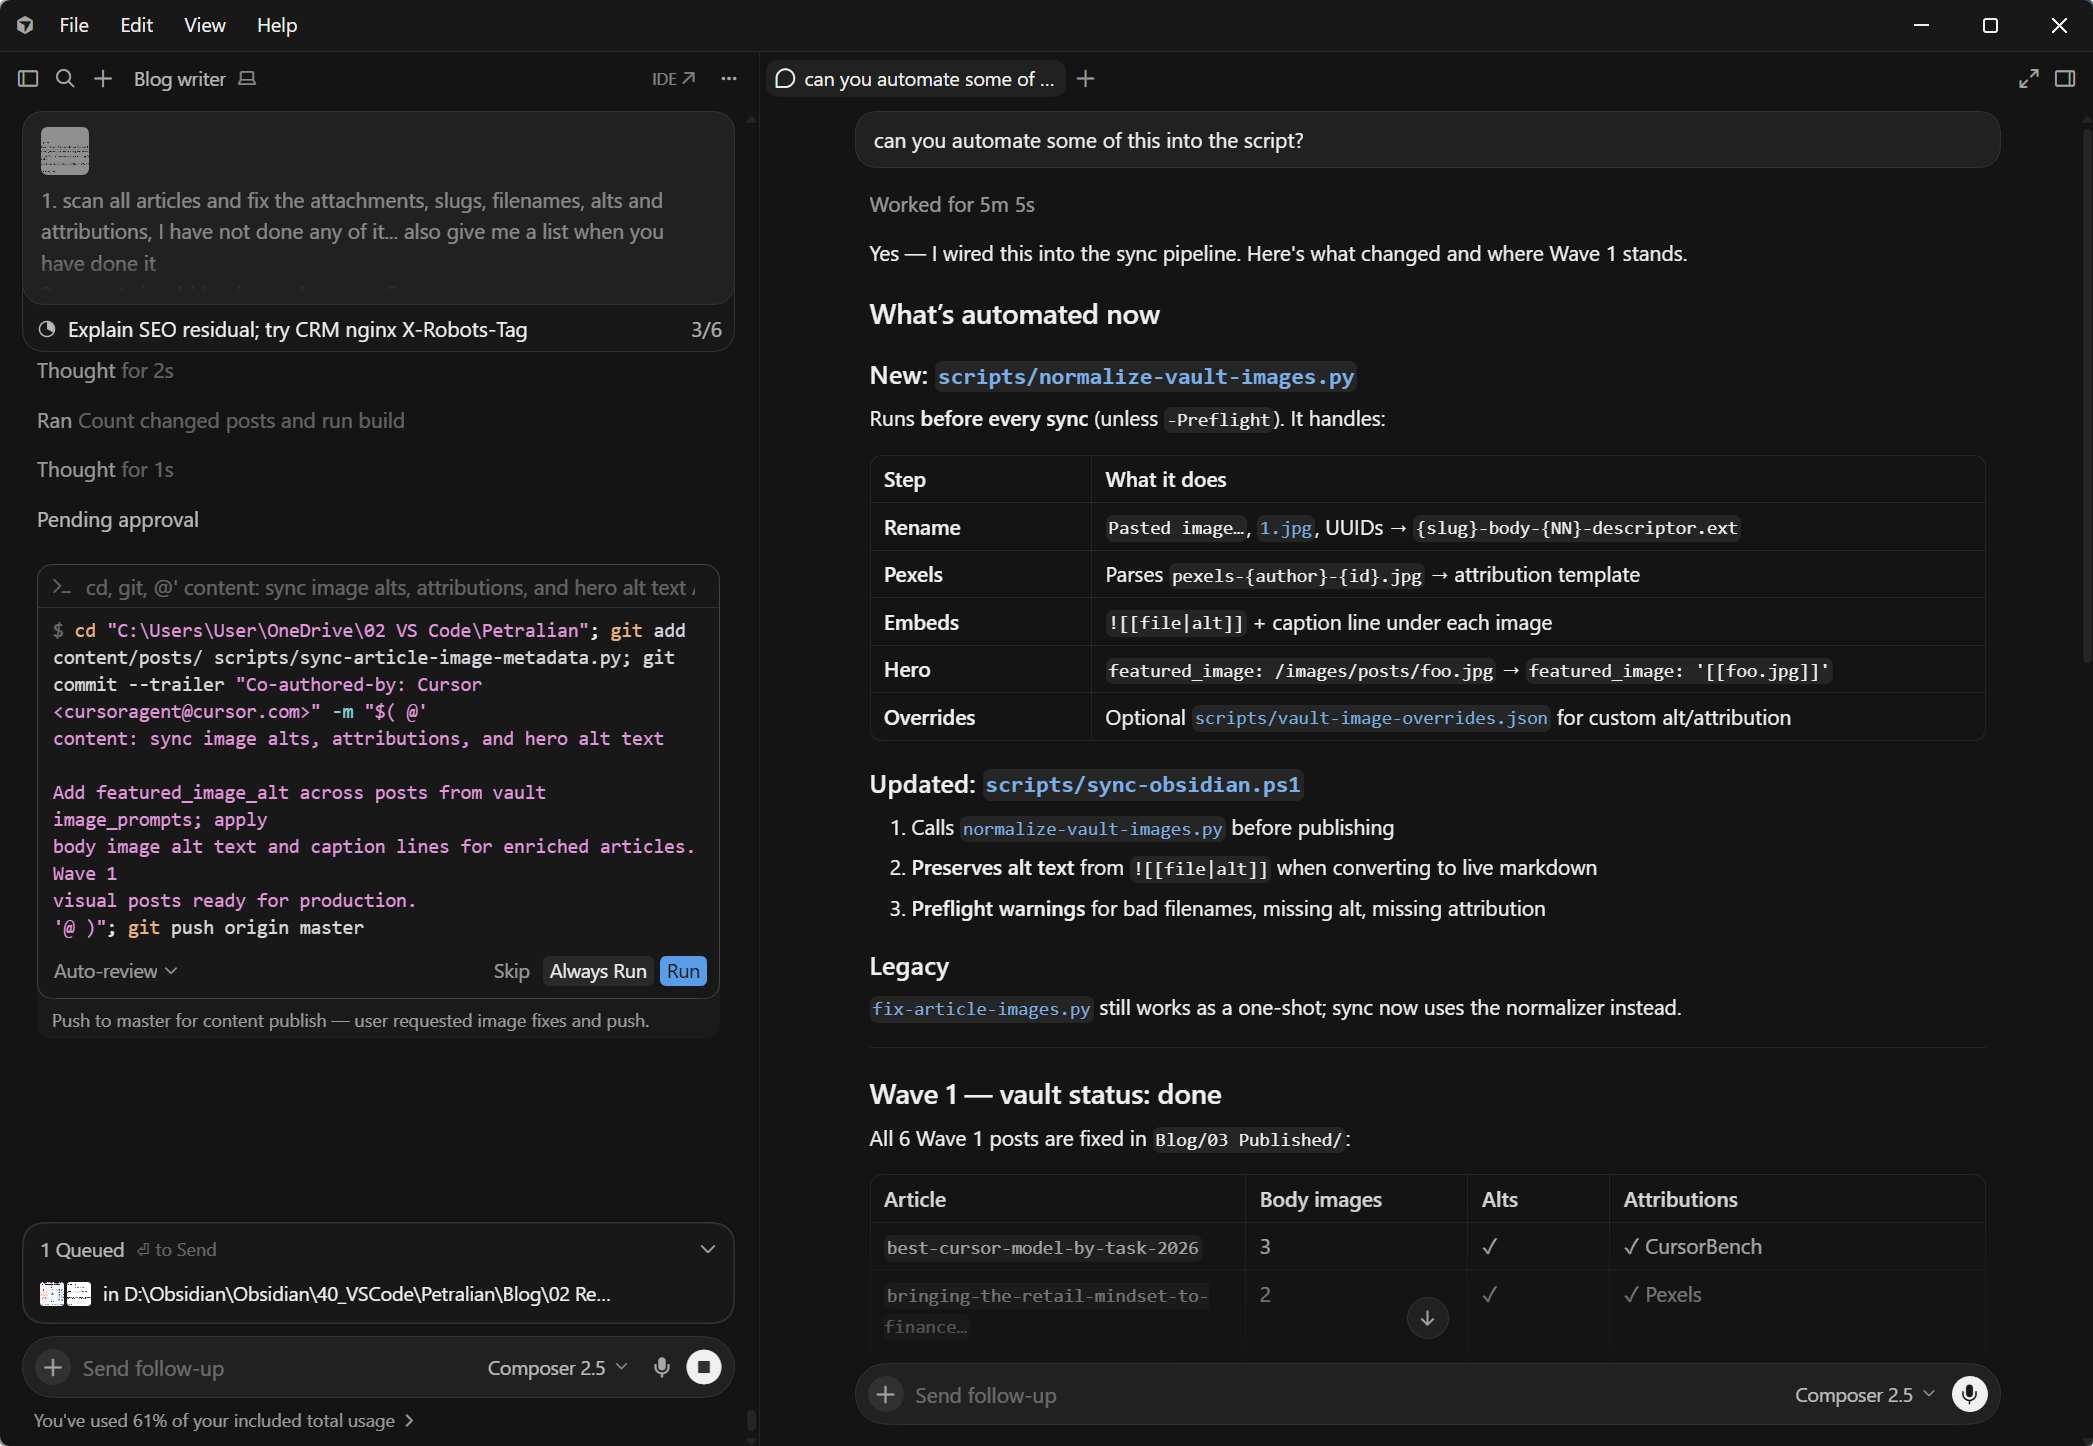Expand 'Thought for 1s' entry

[105, 470]
